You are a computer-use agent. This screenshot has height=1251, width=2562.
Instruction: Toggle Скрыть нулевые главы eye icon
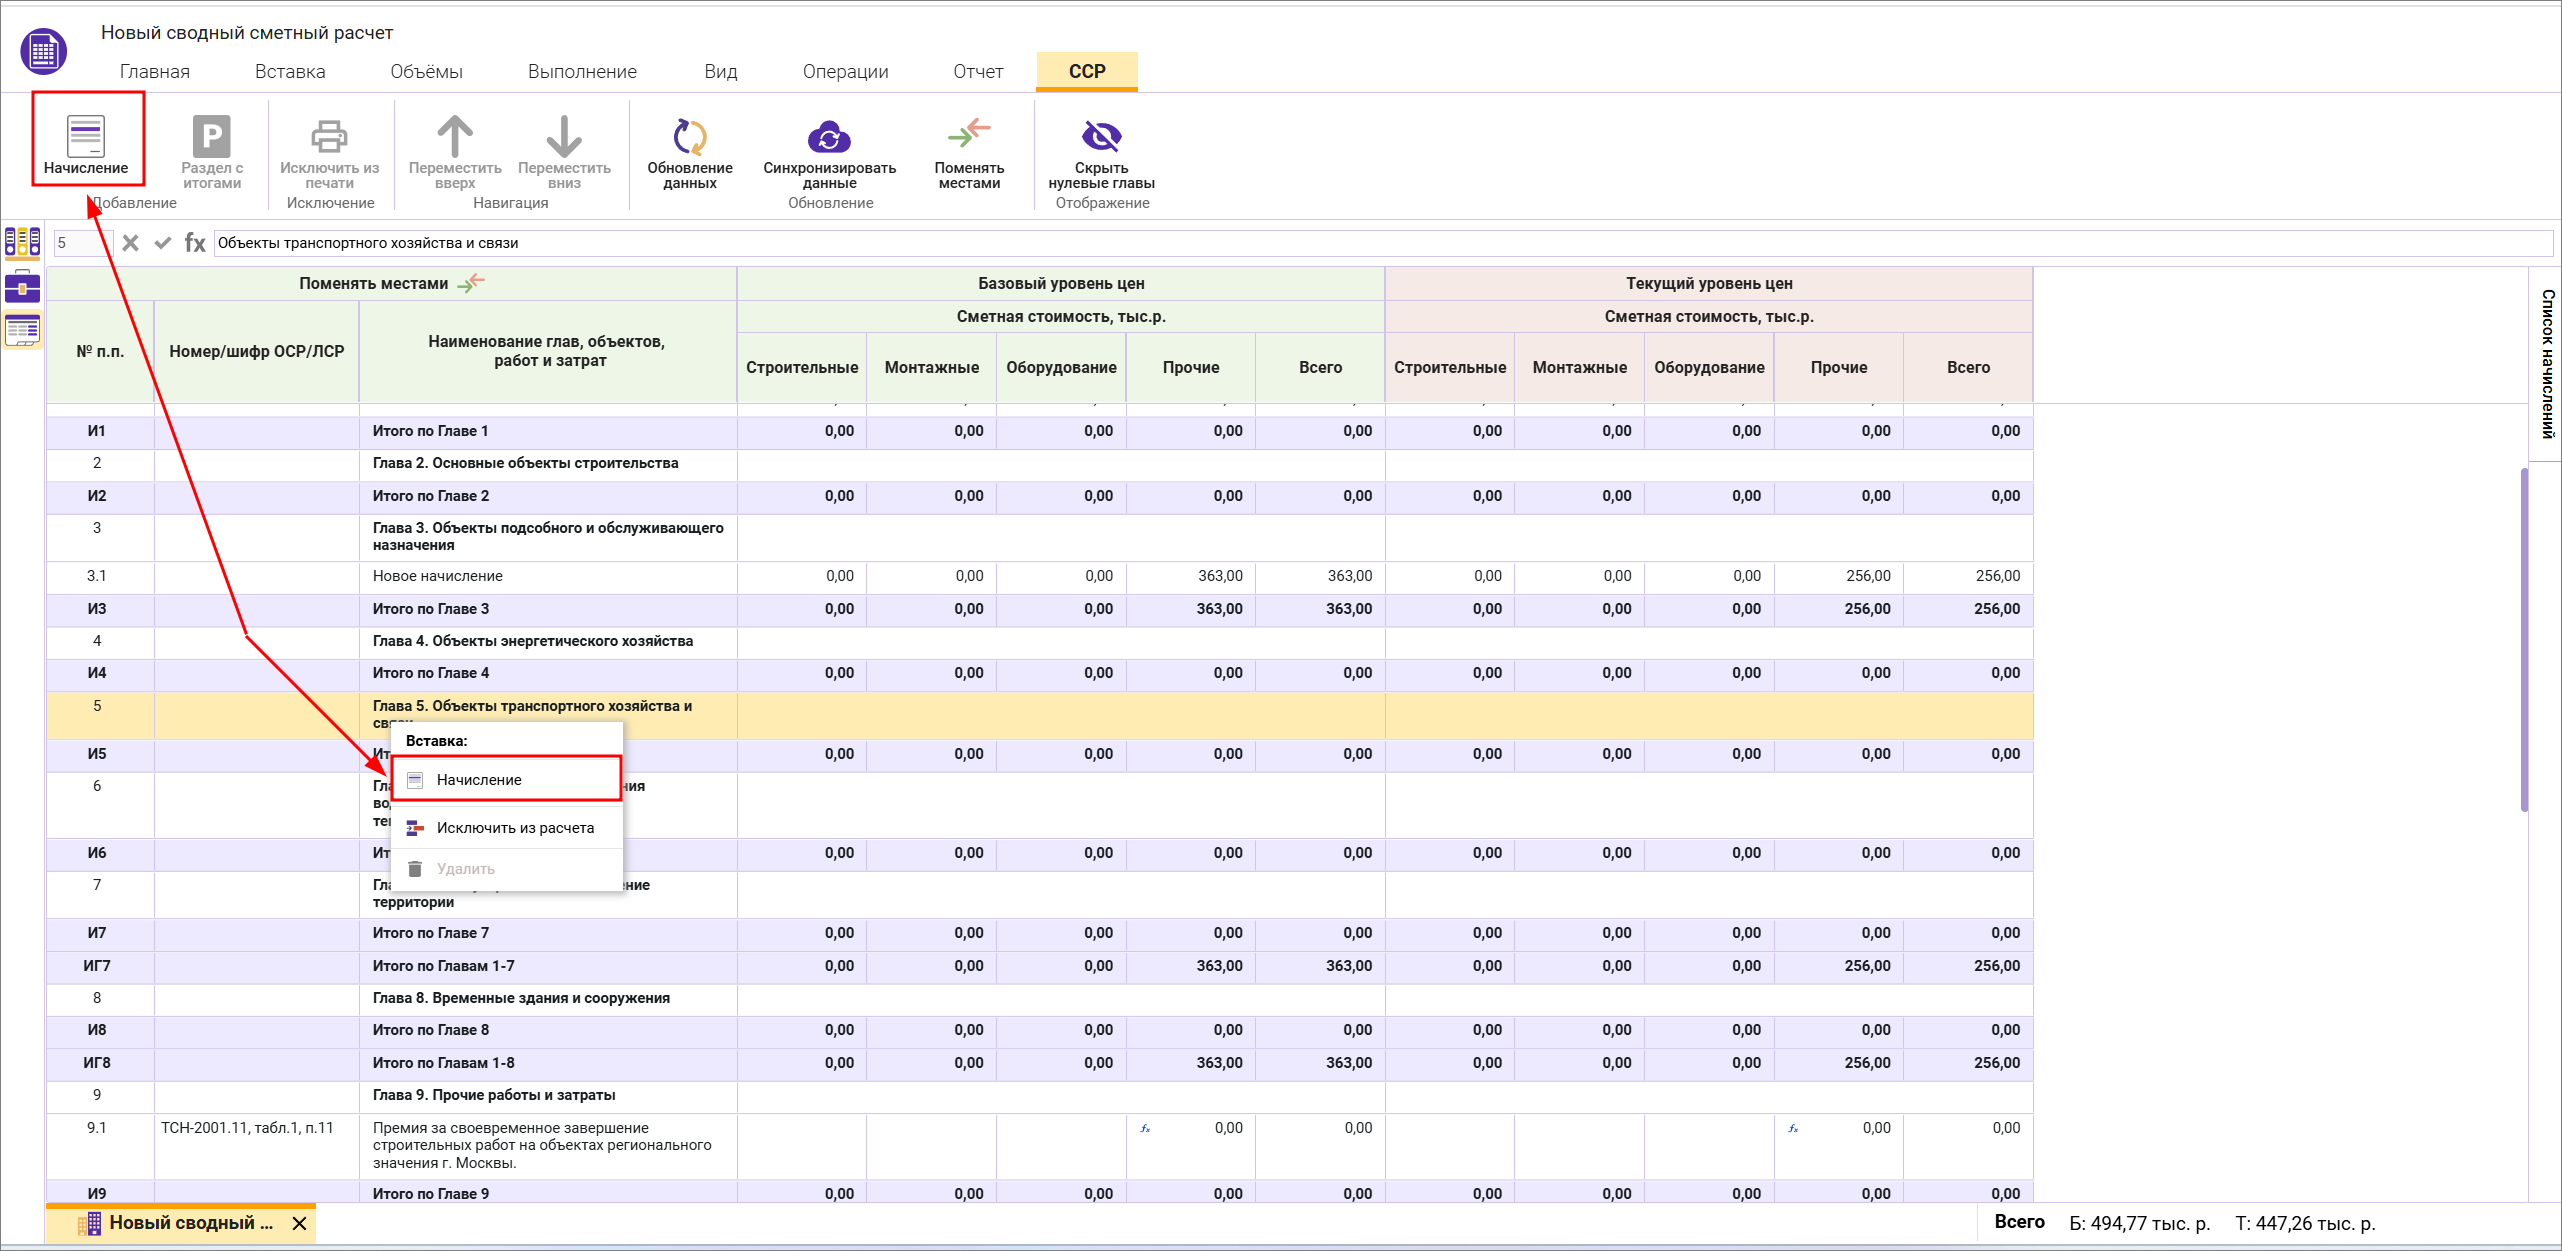pyautogui.click(x=1101, y=137)
